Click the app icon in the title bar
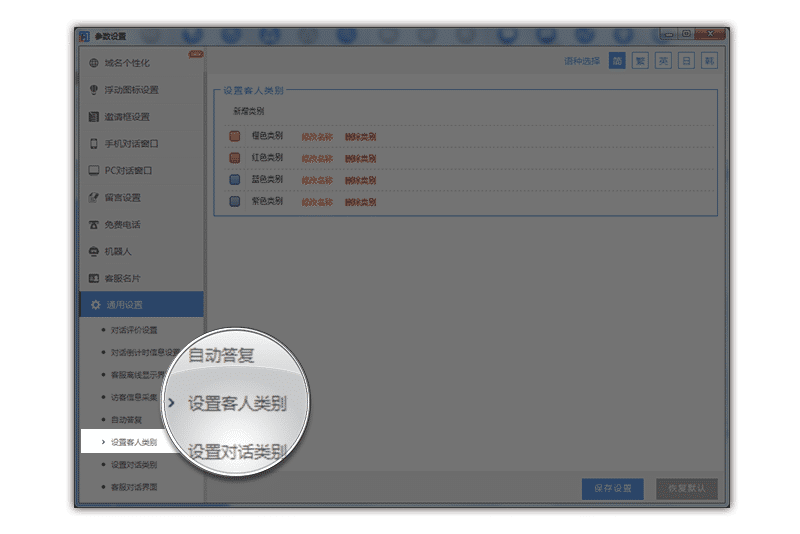The image size is (800, 534). 84,36
